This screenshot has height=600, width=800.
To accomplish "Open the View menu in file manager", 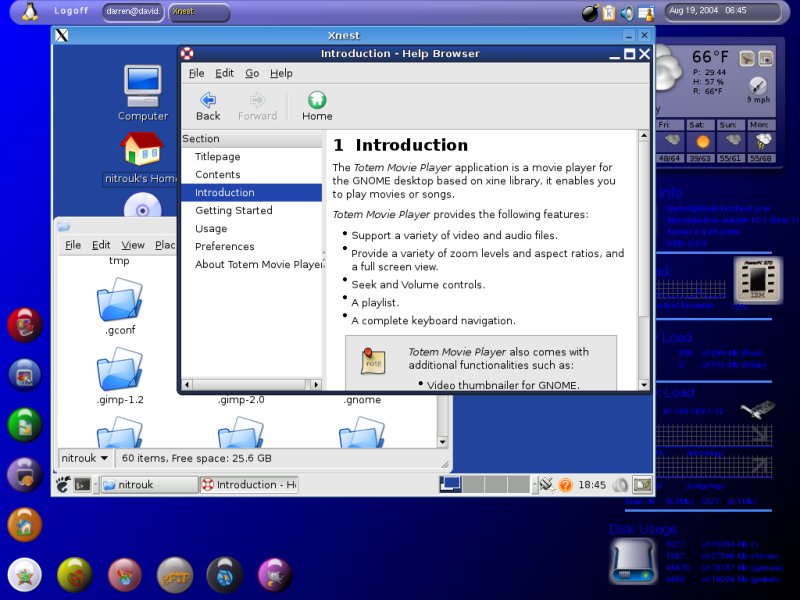I will pos(133,245).
